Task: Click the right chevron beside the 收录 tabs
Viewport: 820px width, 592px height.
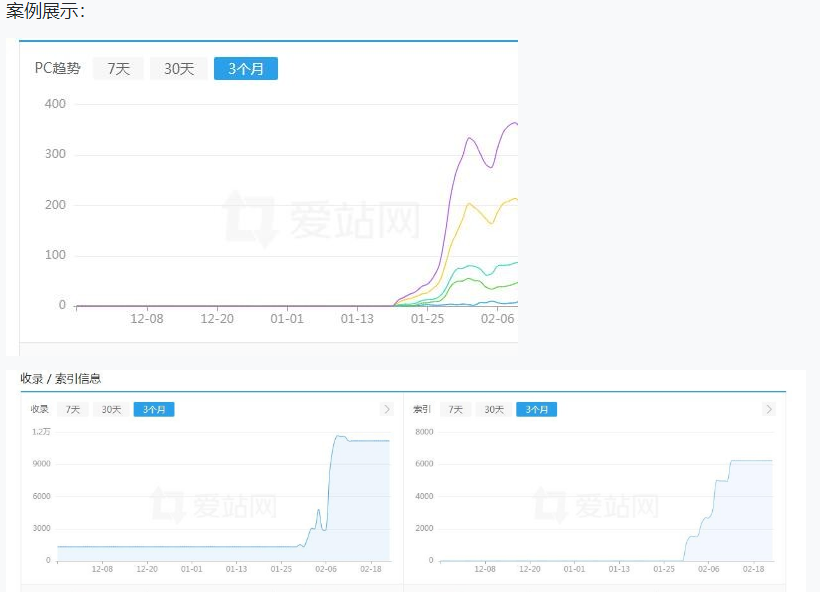Action: (387, 409)
